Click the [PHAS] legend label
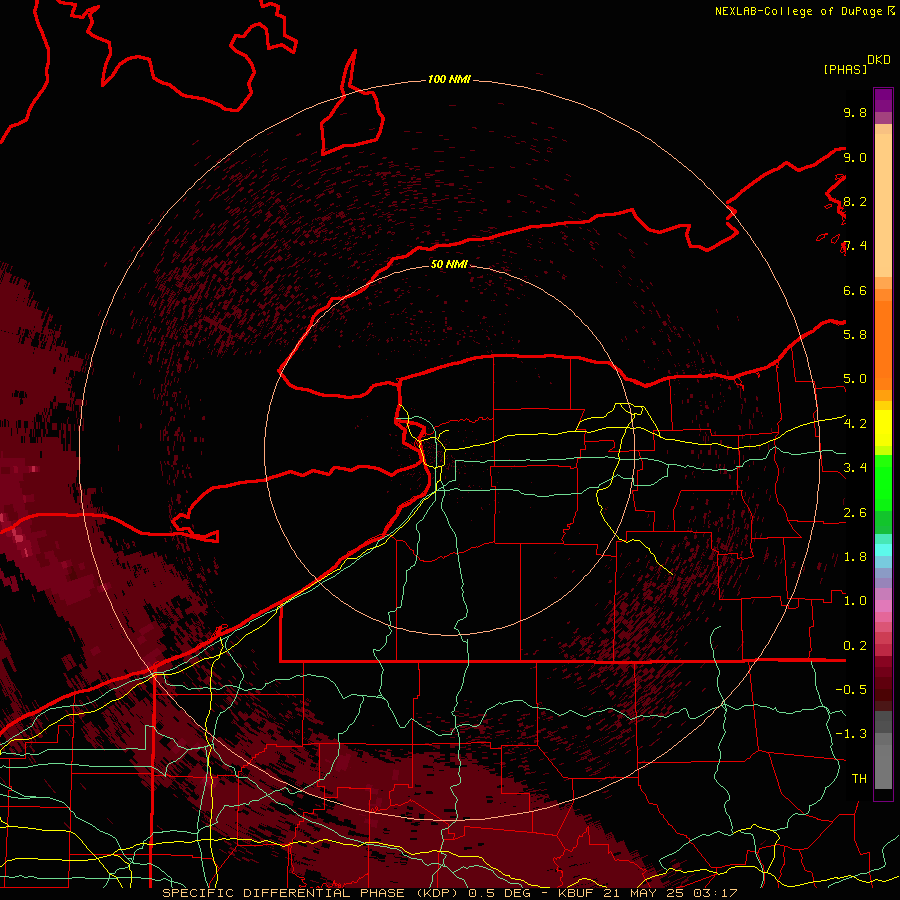Screen dimensions: 900x900 click(x=845, y=69)
